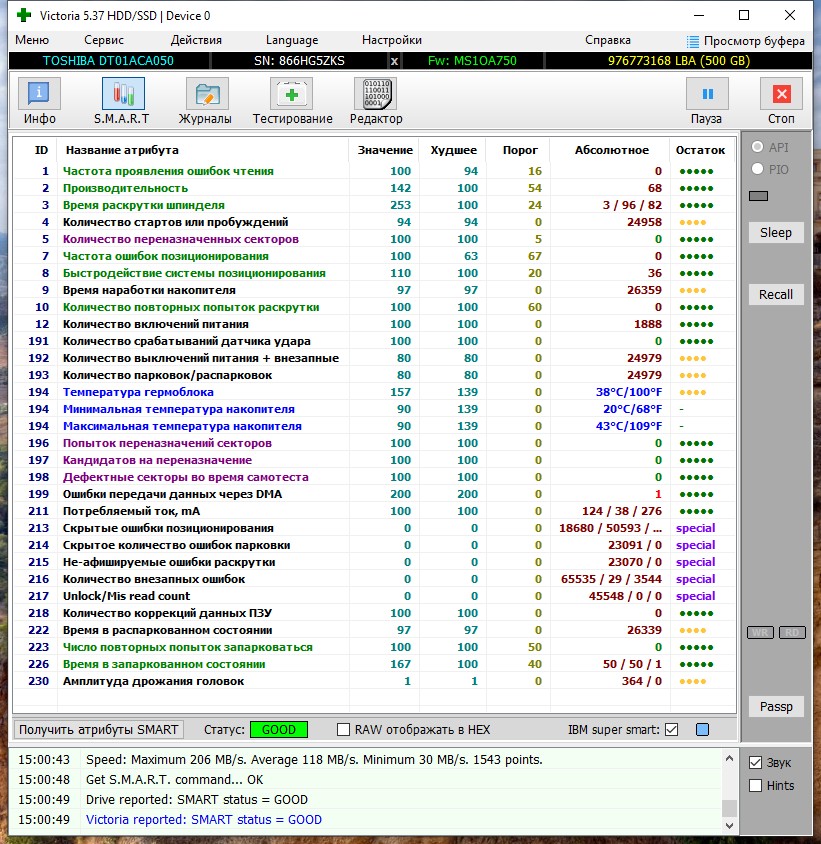Viewport: 821px width, 844px height.
Task: Open the Редактор hex editor icon
Action: pos(375,94)
